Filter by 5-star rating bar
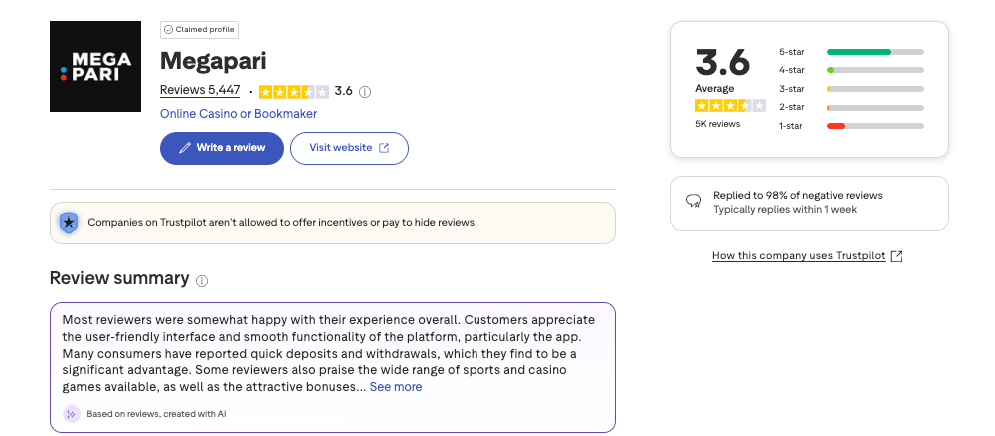Viewport: 995px width, 436px height. (874, 51)
